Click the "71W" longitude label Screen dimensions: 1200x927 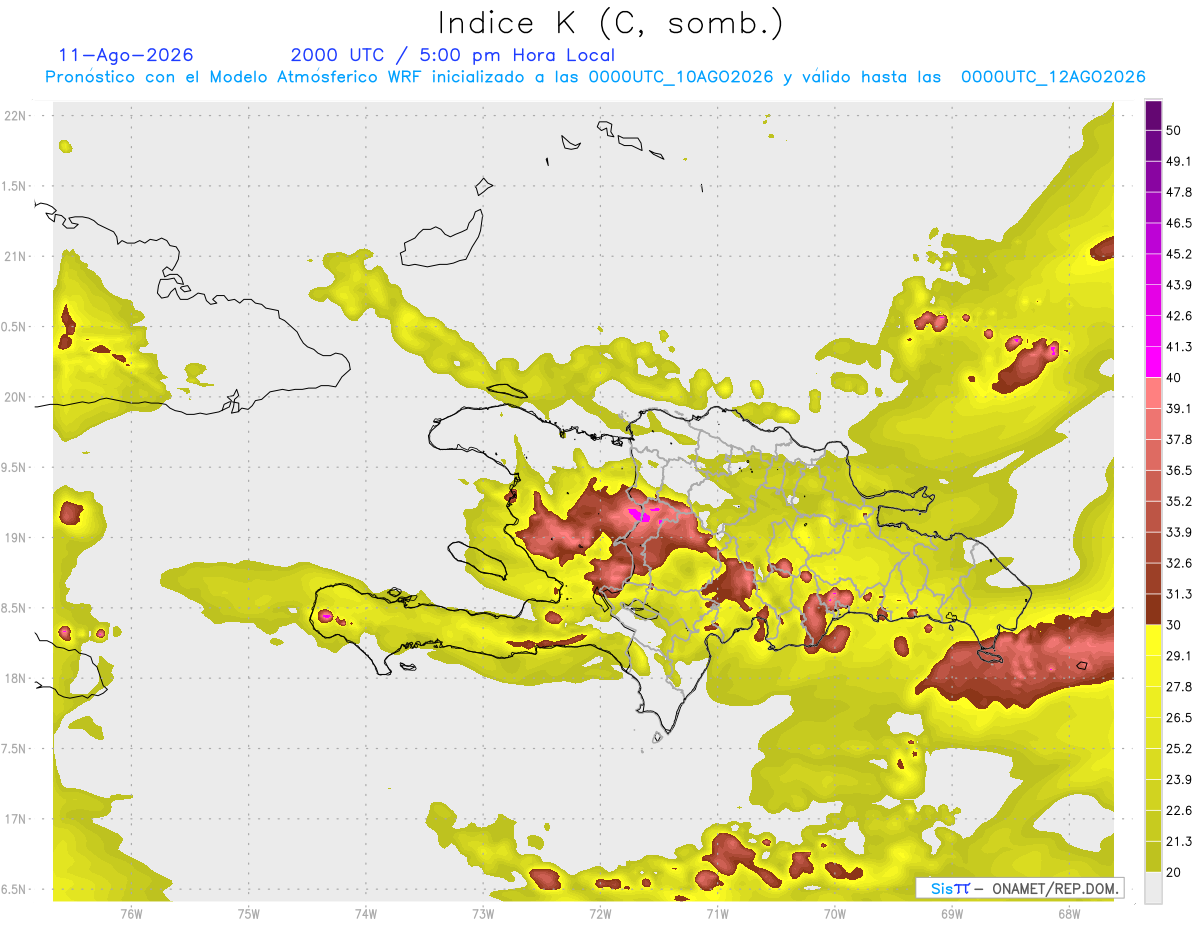click(717, 913)
